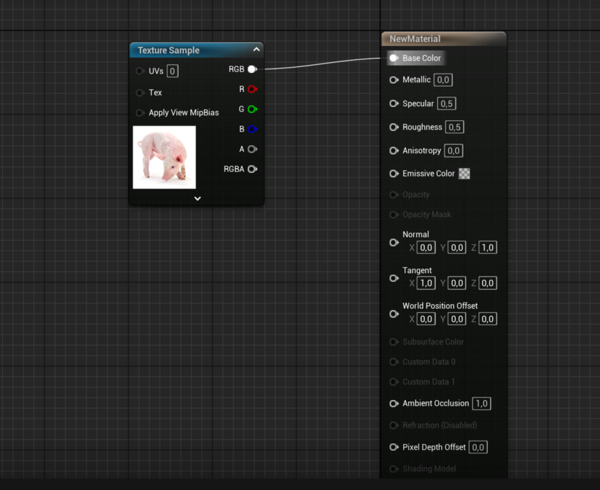Click the Specular input pin

394,104
